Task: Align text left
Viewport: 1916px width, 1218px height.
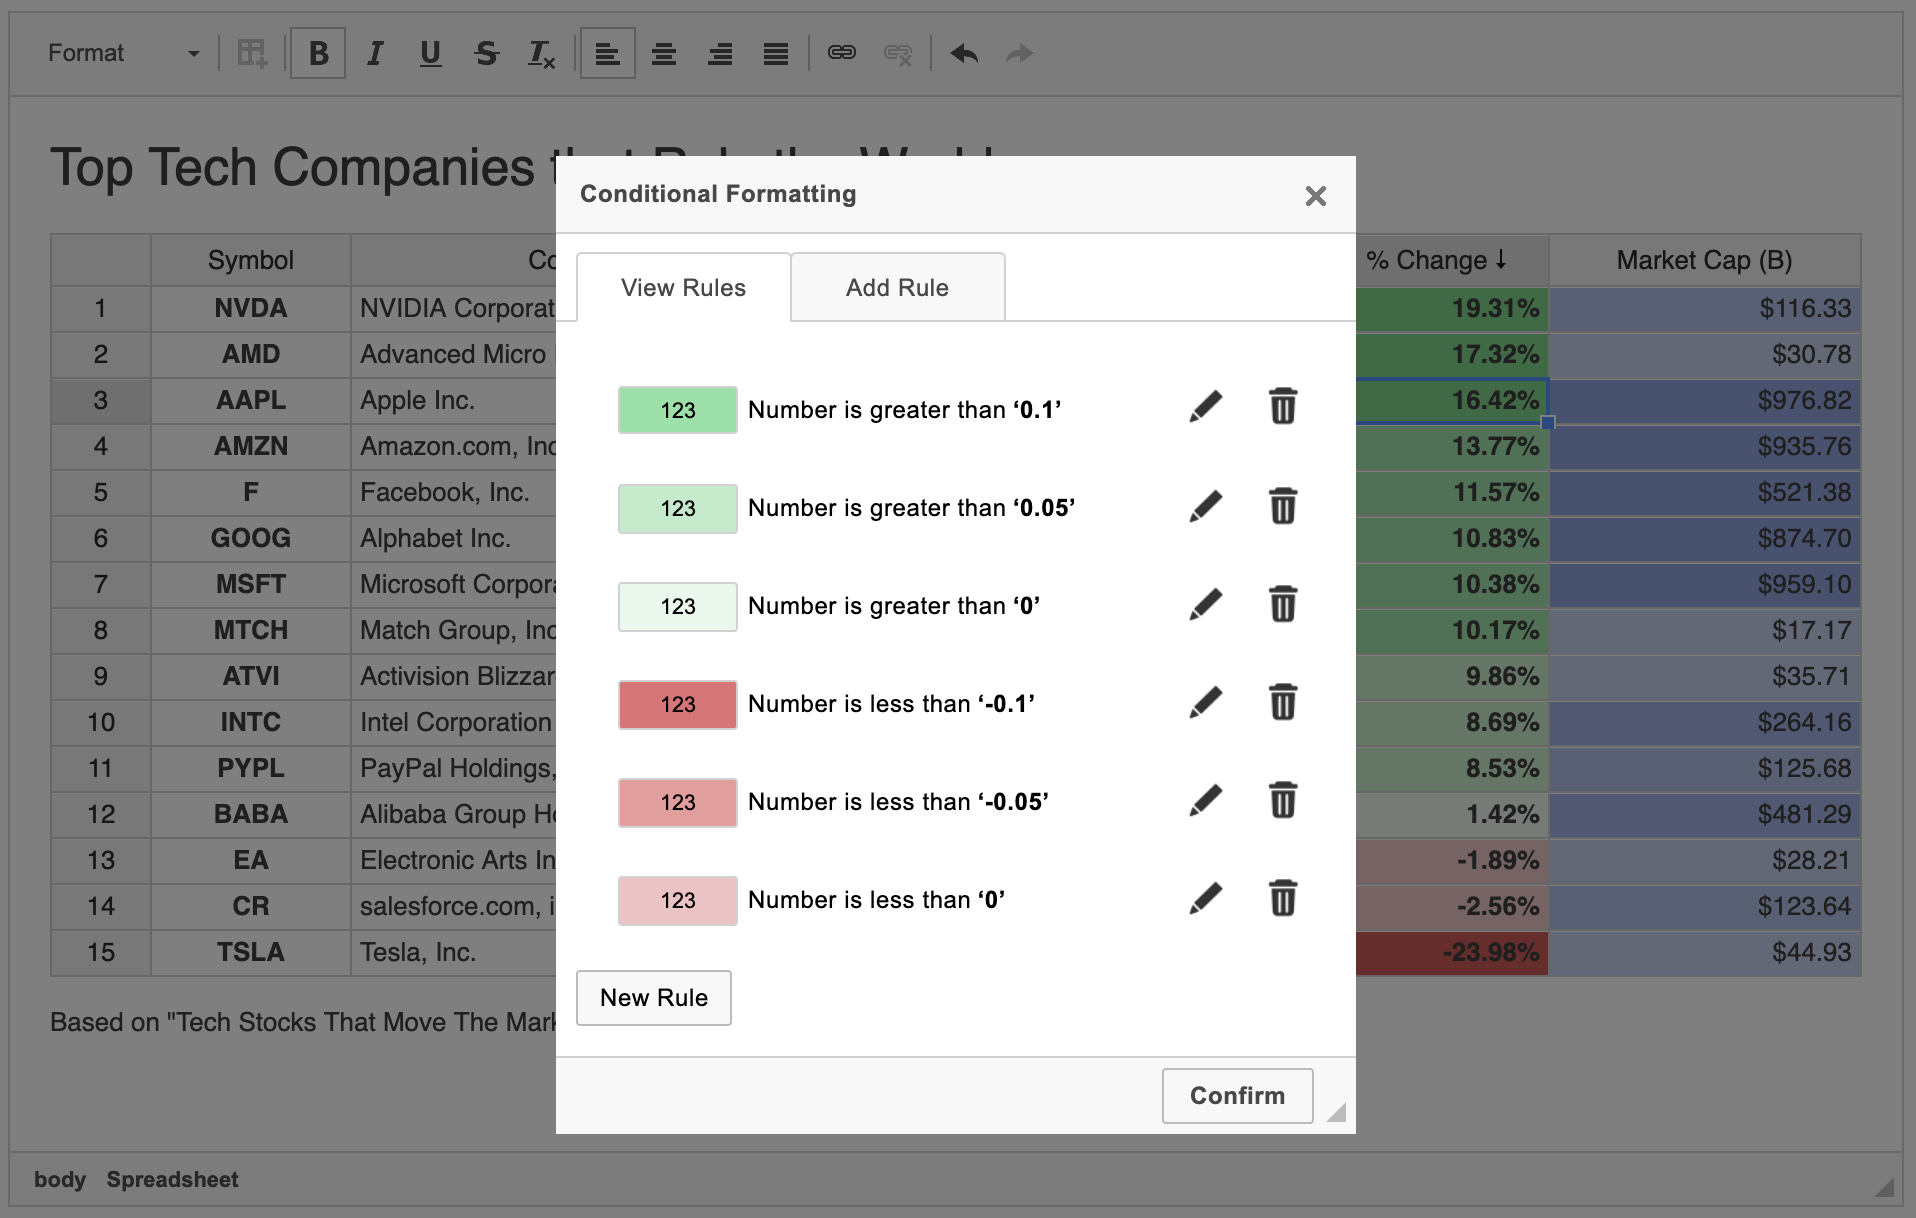Action: (608, 53)
